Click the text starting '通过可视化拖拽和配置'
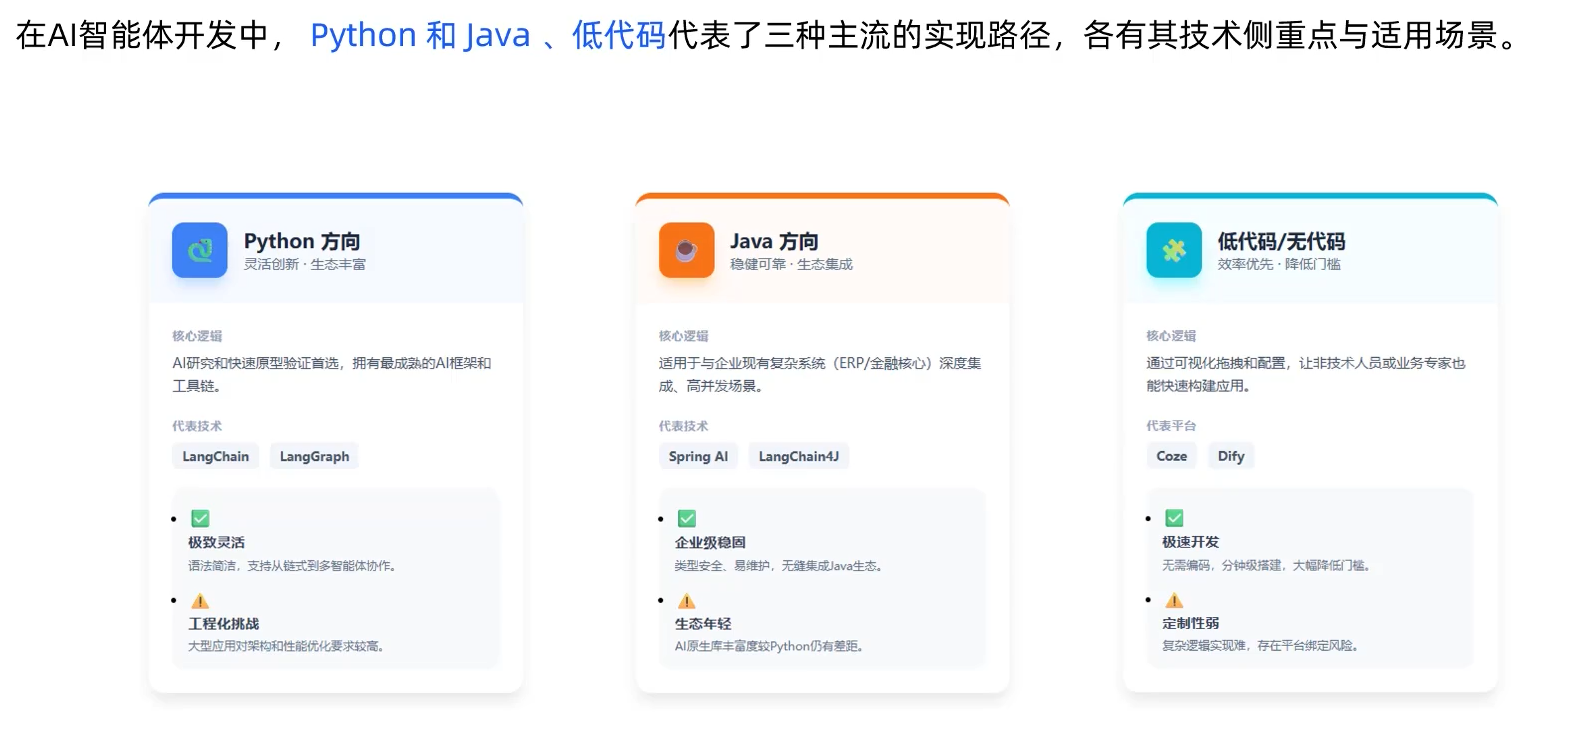This screenshot has height=738, width=1580. click(x=1306, y=374)
